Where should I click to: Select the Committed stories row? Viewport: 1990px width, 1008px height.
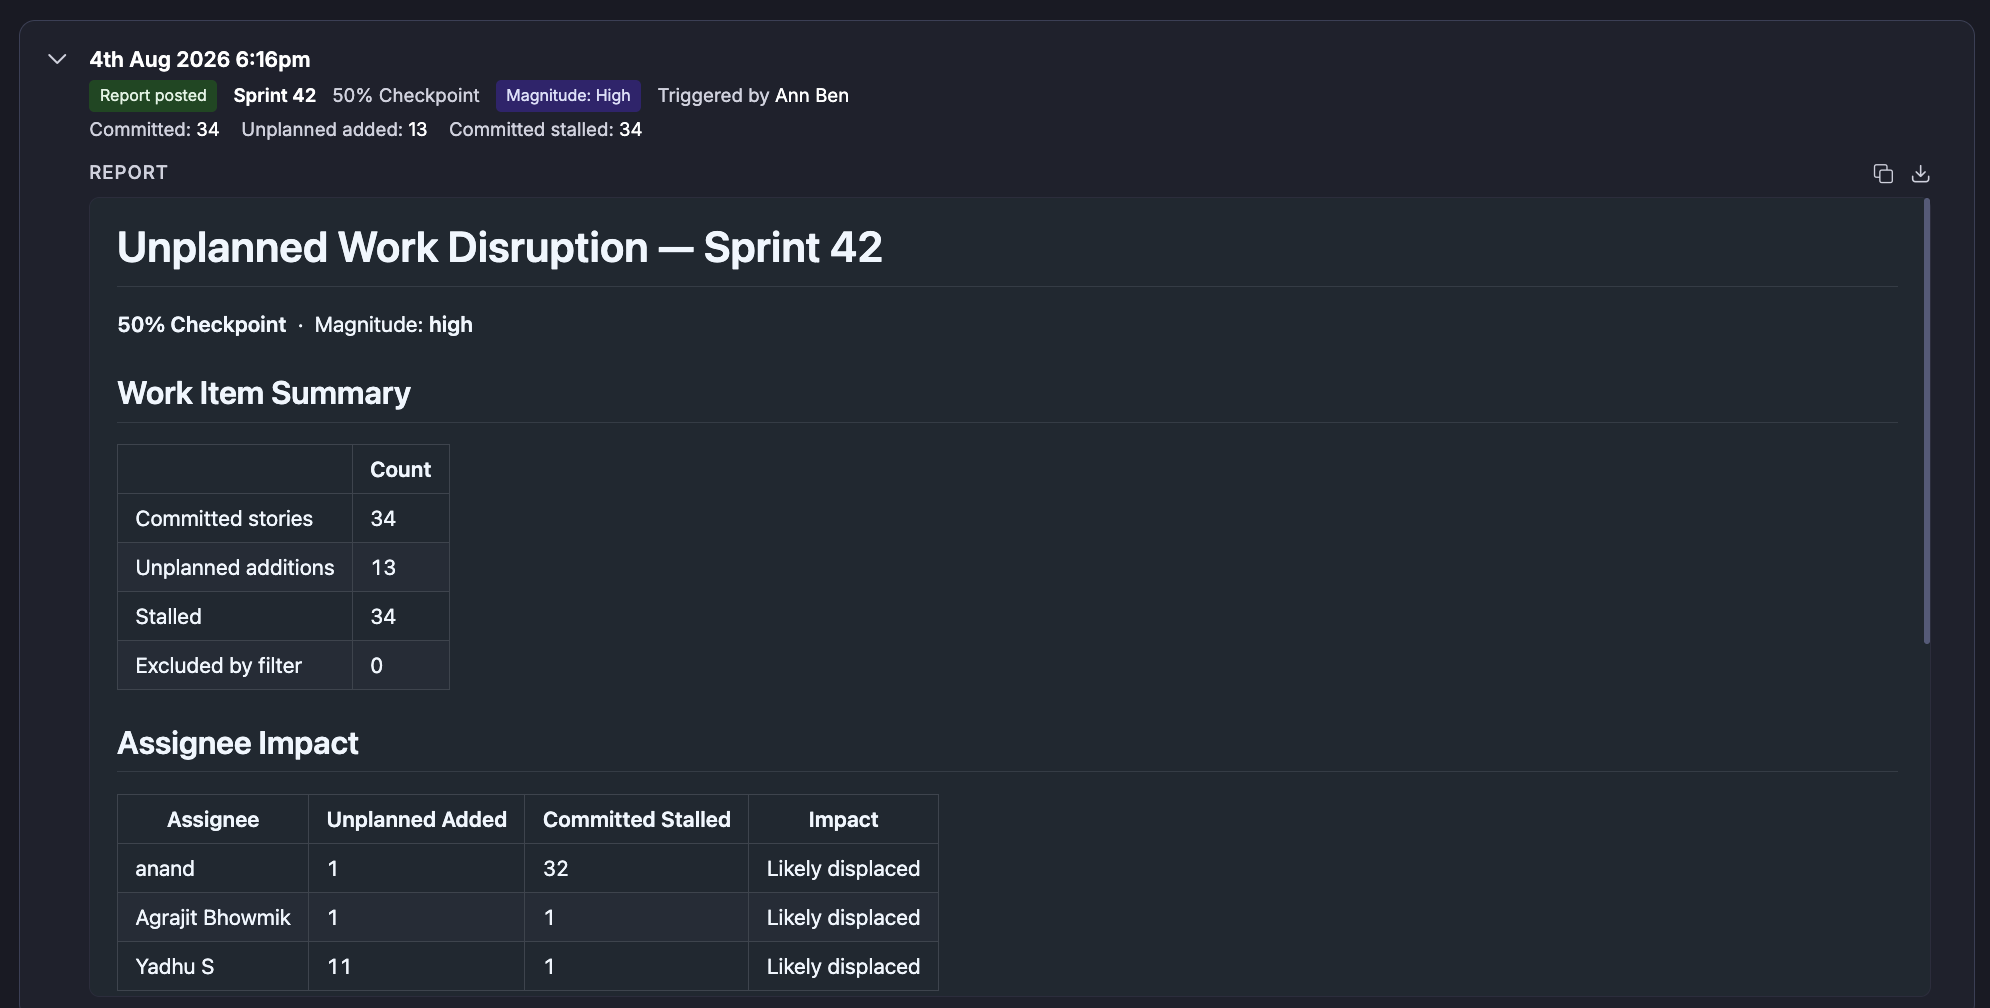point(283,518)
